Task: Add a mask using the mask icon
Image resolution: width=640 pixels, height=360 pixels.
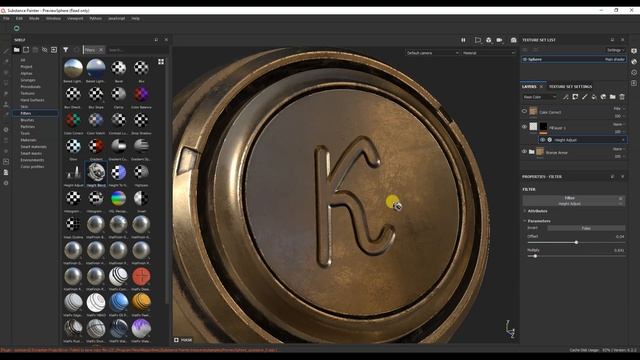Action: 575,97
